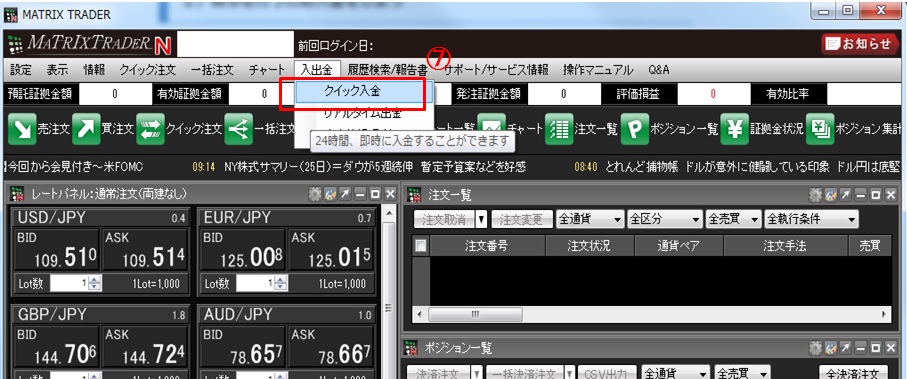Click USD/JPY ASK price 109.514
The width and height of the screenshot is (907, 379).
coord(145,250)
